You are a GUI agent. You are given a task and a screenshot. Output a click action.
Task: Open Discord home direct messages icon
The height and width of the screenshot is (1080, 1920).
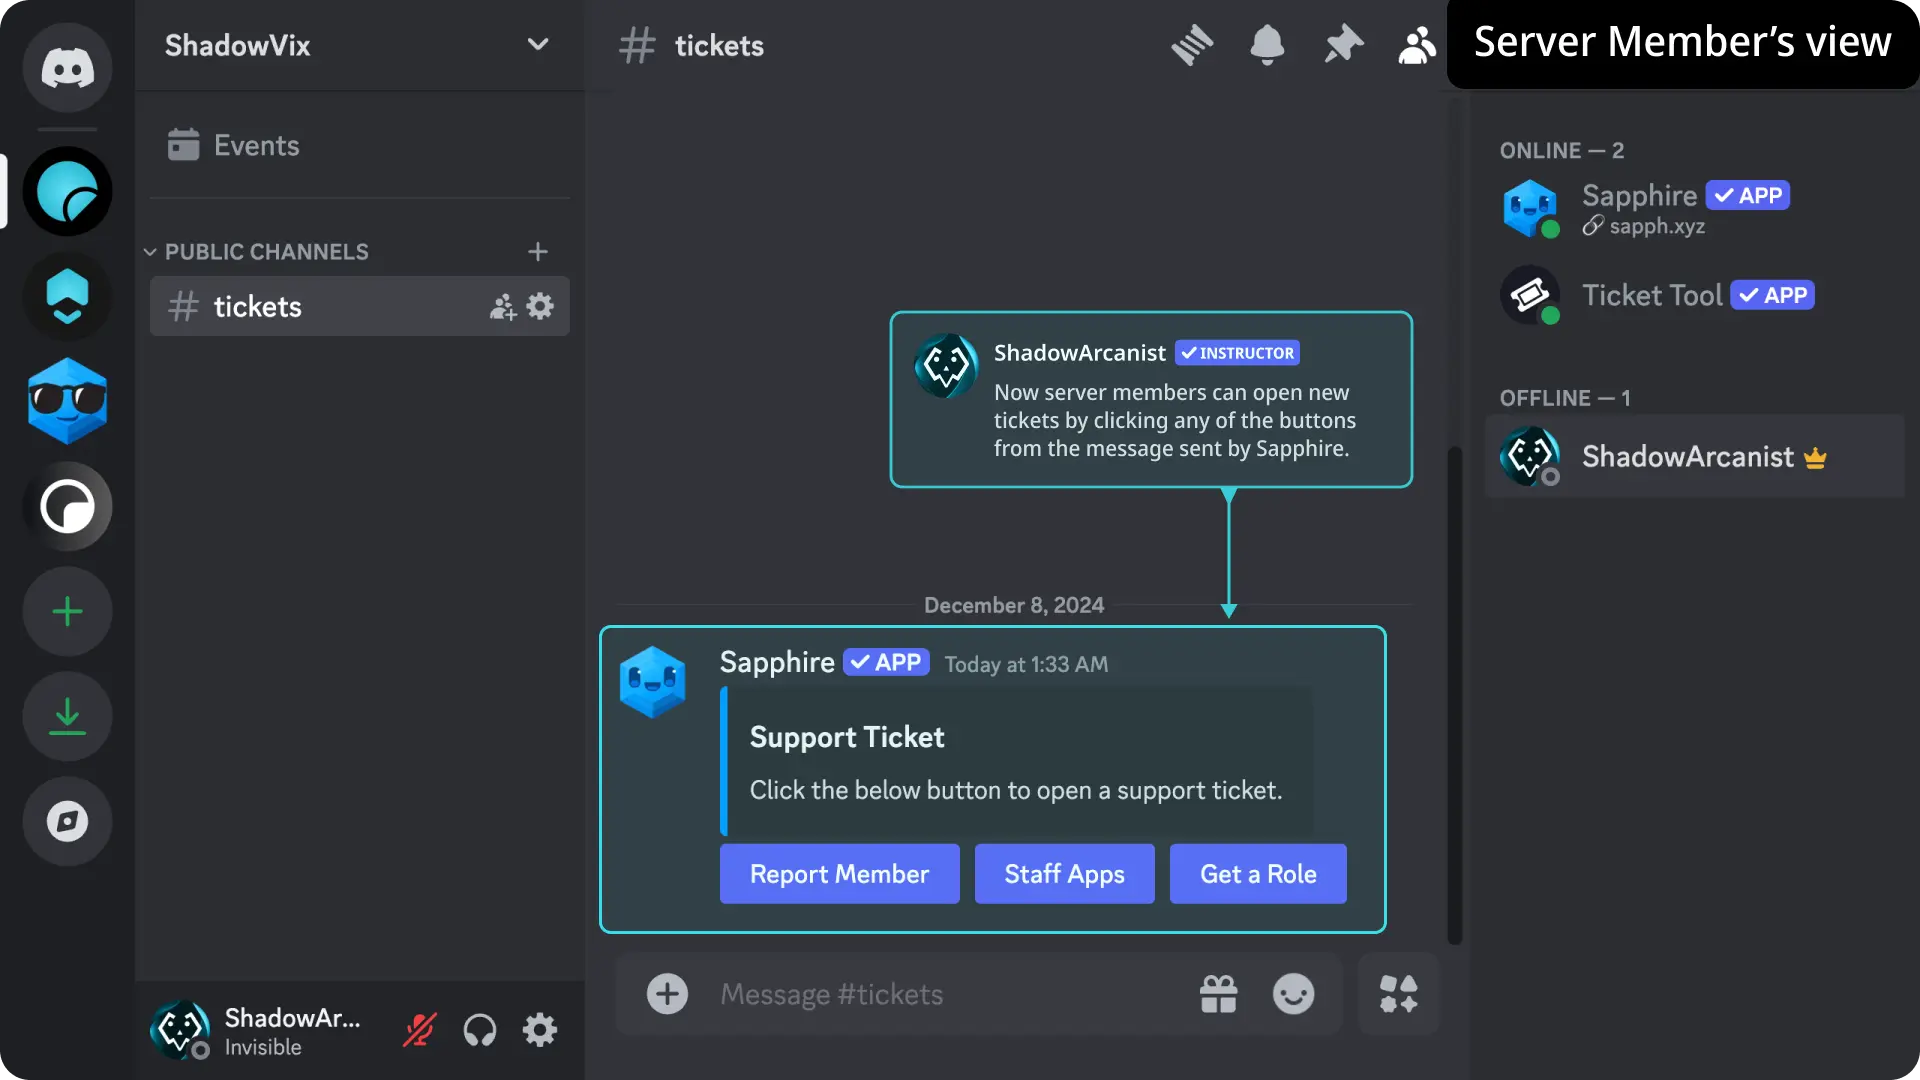67,68
